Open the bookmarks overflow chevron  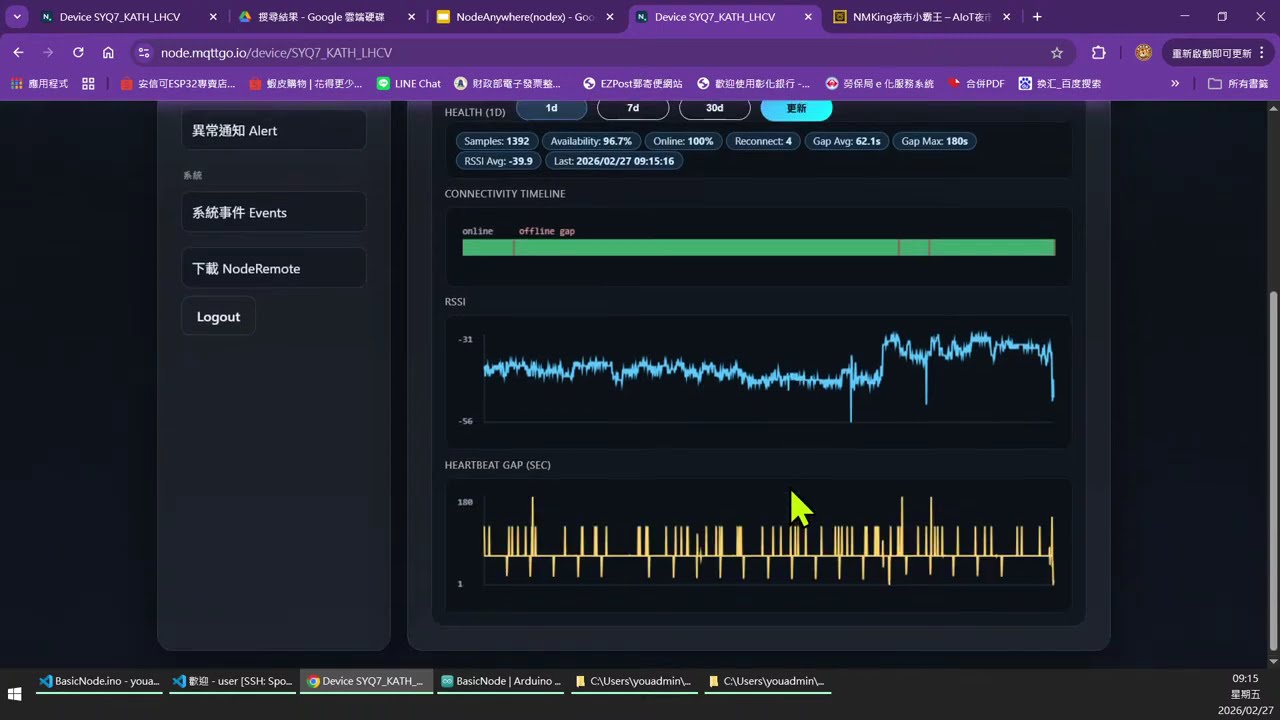point(1175,84)
